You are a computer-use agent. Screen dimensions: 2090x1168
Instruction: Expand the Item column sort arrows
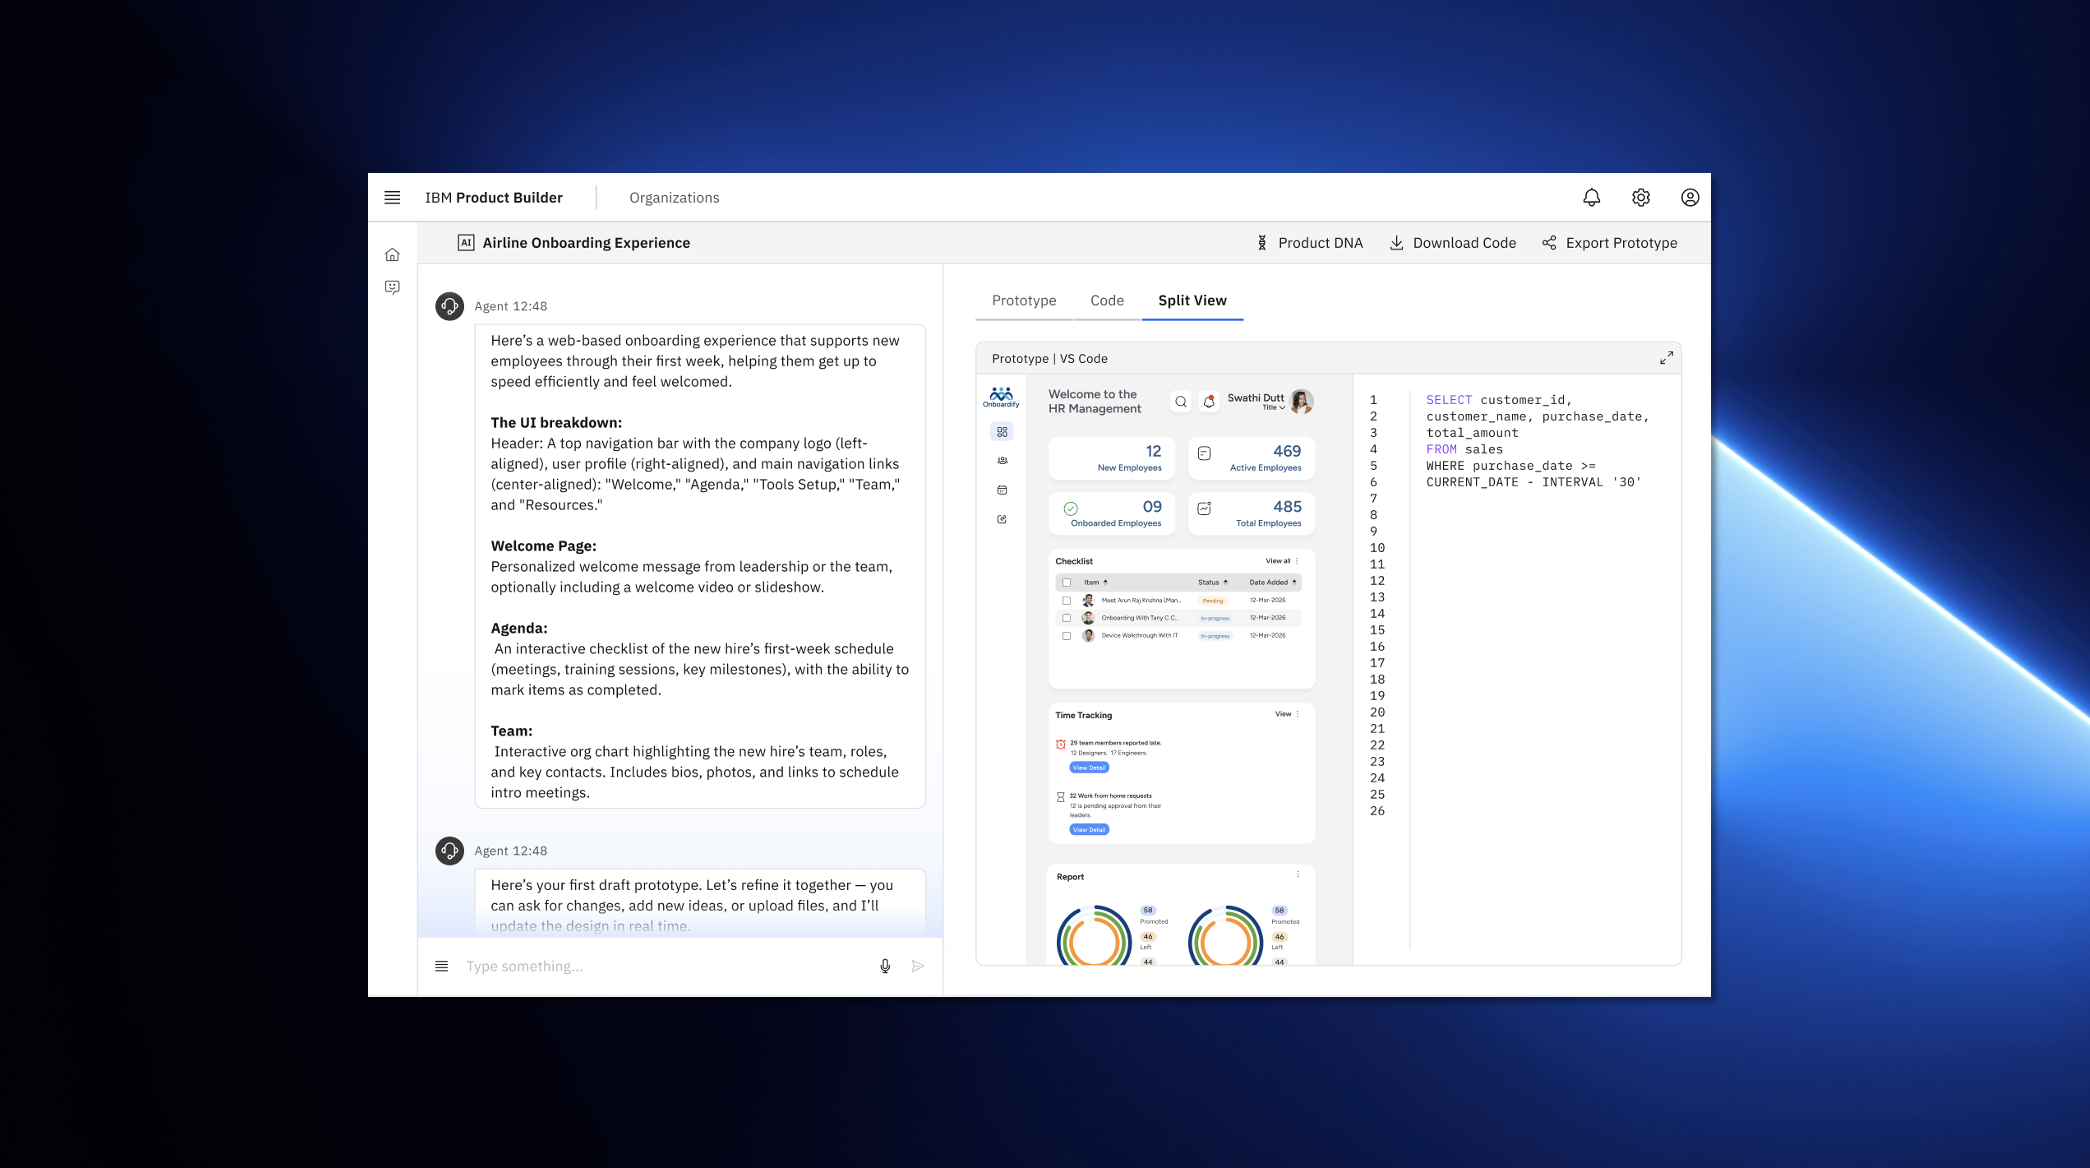tap(1105, 582)
